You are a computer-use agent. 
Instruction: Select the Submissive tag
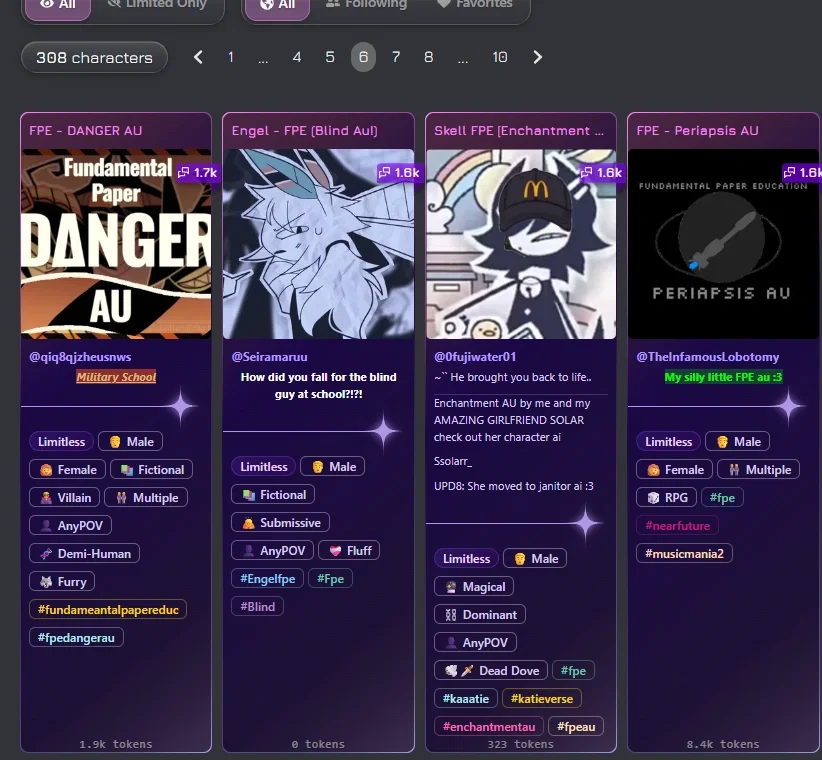tap(280, 523)
